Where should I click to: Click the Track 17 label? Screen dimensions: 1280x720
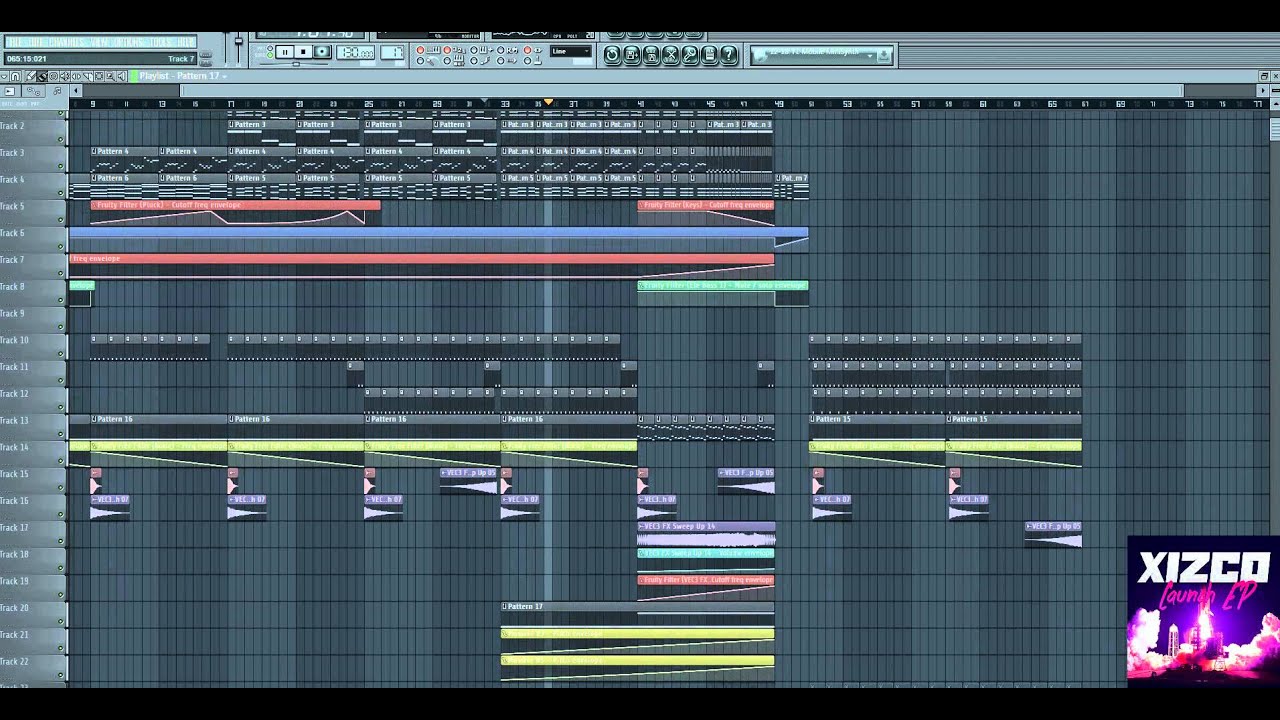14,527
